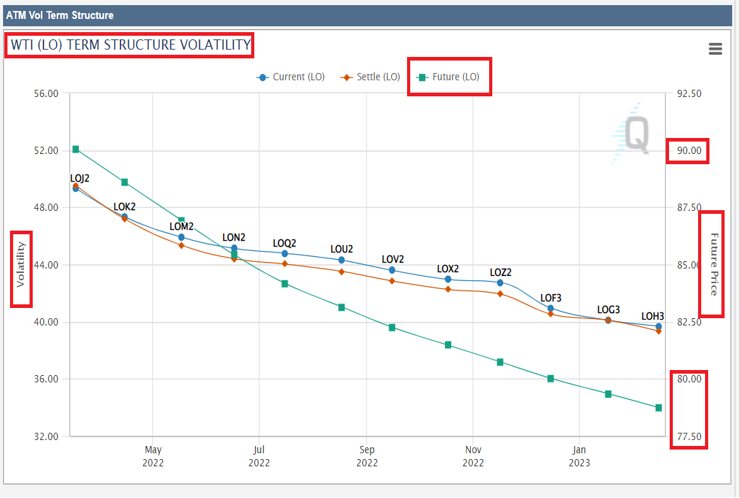Click the LOM2 data point label

pyautogui.click(x=181, y=226)
